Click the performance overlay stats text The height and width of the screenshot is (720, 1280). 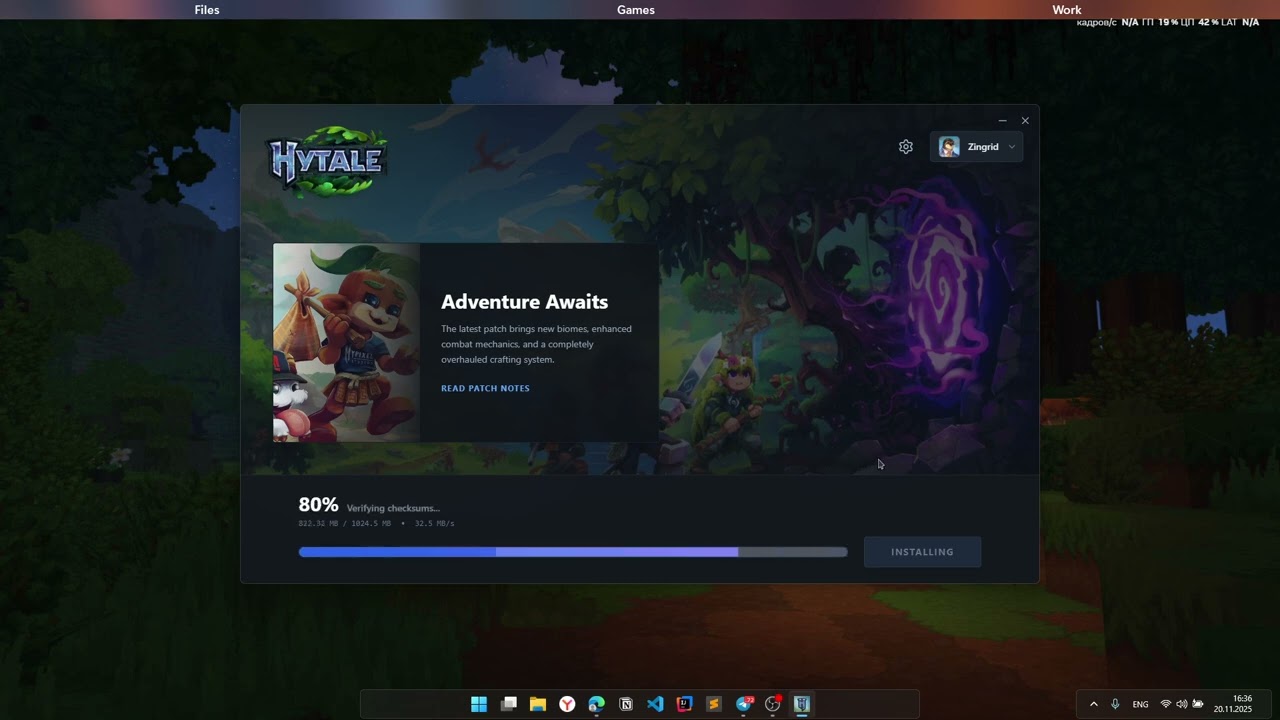[1168, 22]
